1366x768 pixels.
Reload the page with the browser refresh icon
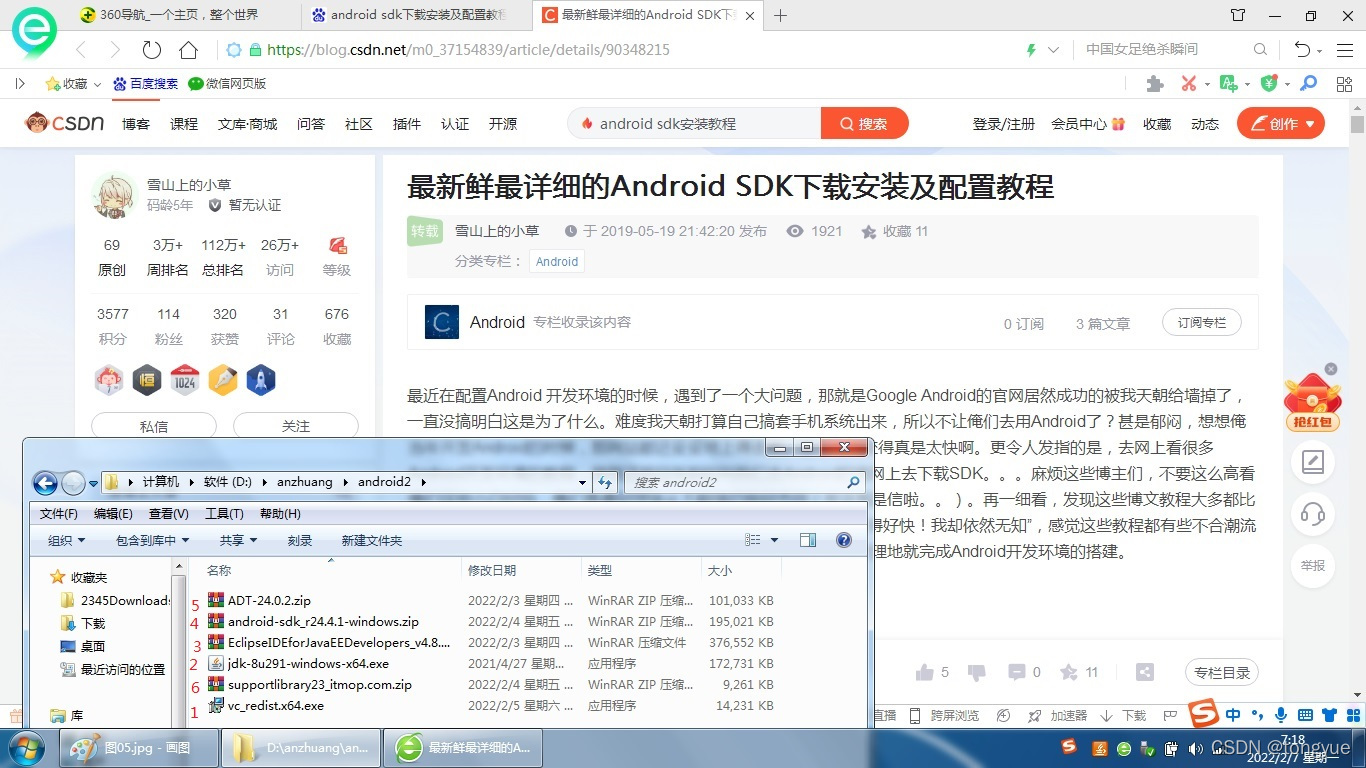point(152,50)
